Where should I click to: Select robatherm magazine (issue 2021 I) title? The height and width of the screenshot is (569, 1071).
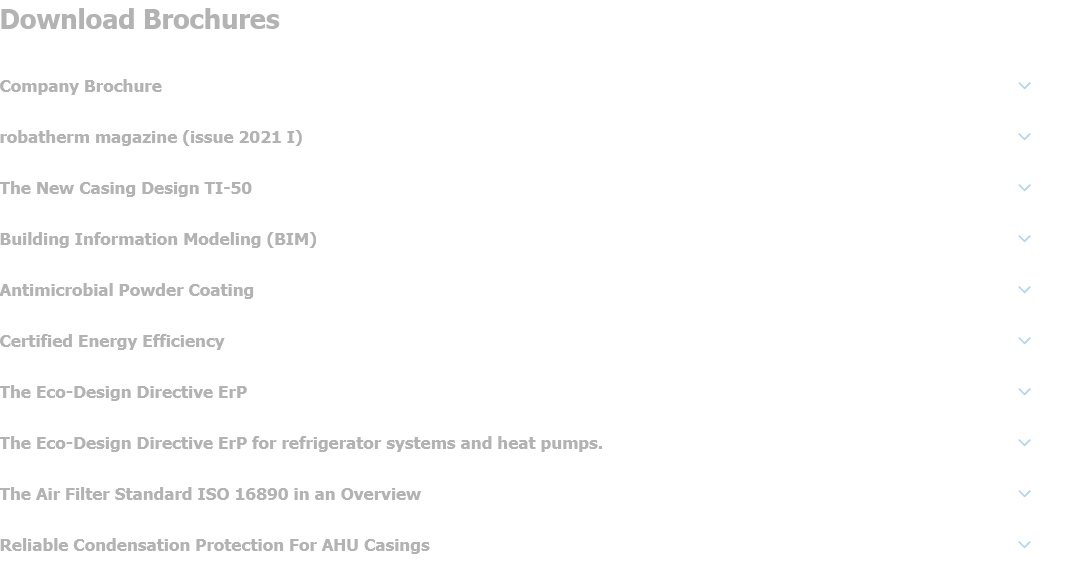coord(151,137)
